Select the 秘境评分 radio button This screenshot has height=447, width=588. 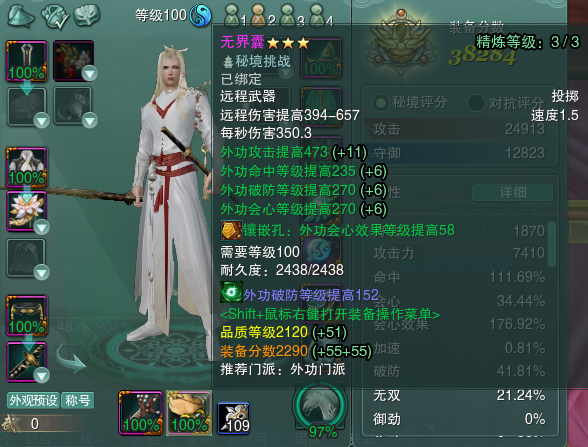pyautogui.click(x=381, y=102)
